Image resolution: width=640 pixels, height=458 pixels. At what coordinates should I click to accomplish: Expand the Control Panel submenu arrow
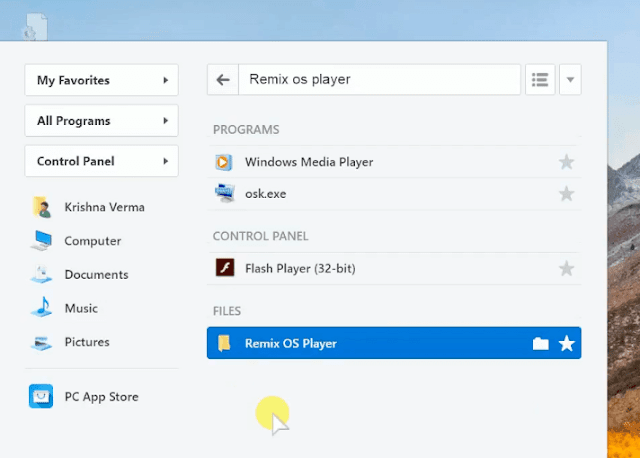click(x=165, y=161)
